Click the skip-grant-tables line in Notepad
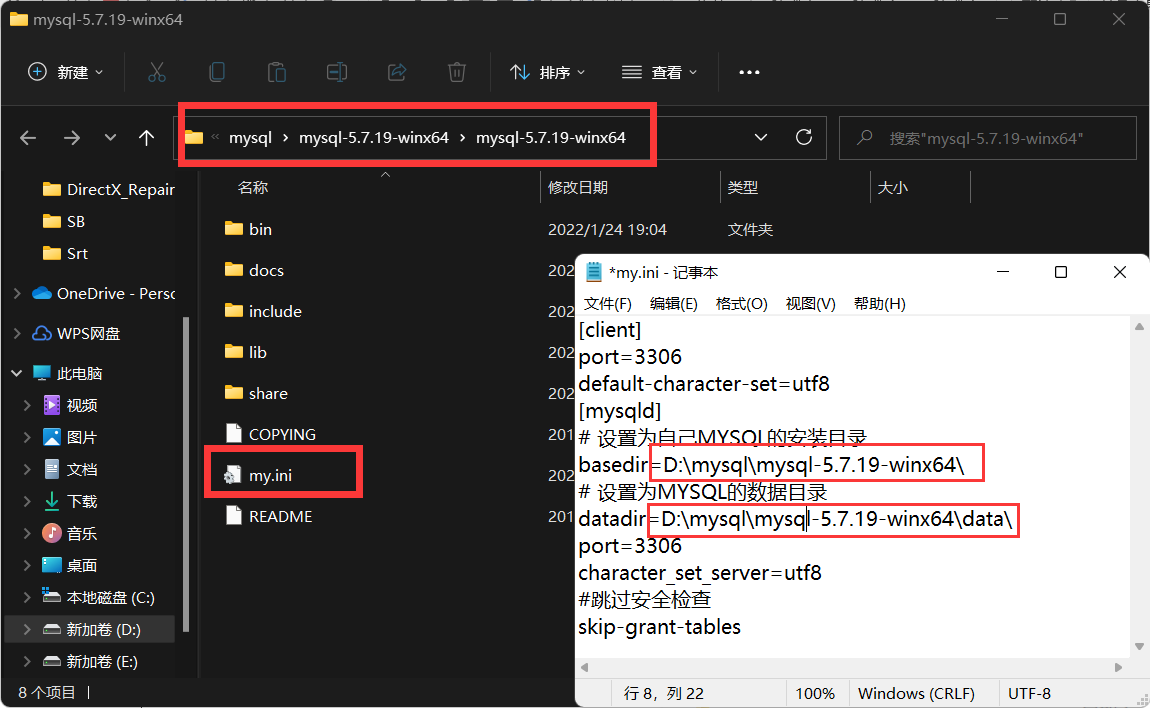This screenshot has height=708, width=1150. (x=659, y=627)
